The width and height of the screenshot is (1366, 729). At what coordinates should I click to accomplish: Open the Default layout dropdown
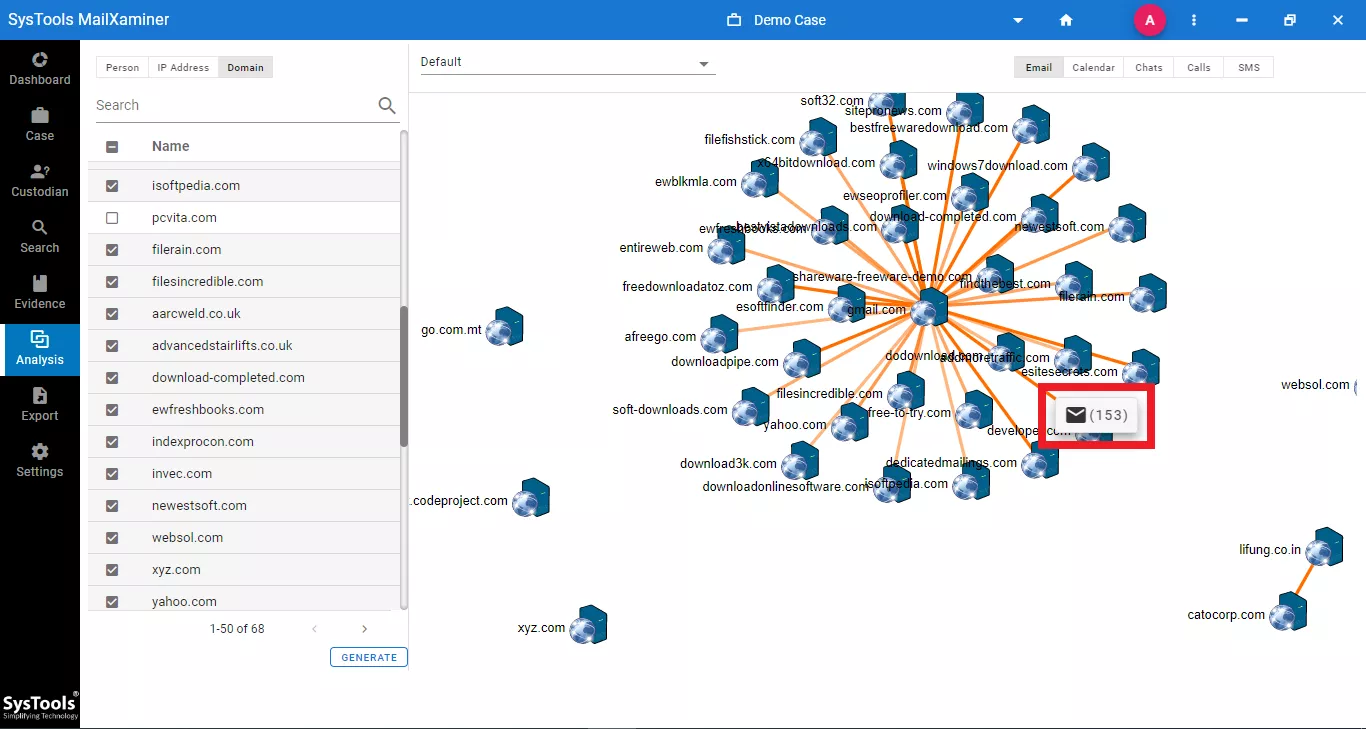[x=567, y=62]
